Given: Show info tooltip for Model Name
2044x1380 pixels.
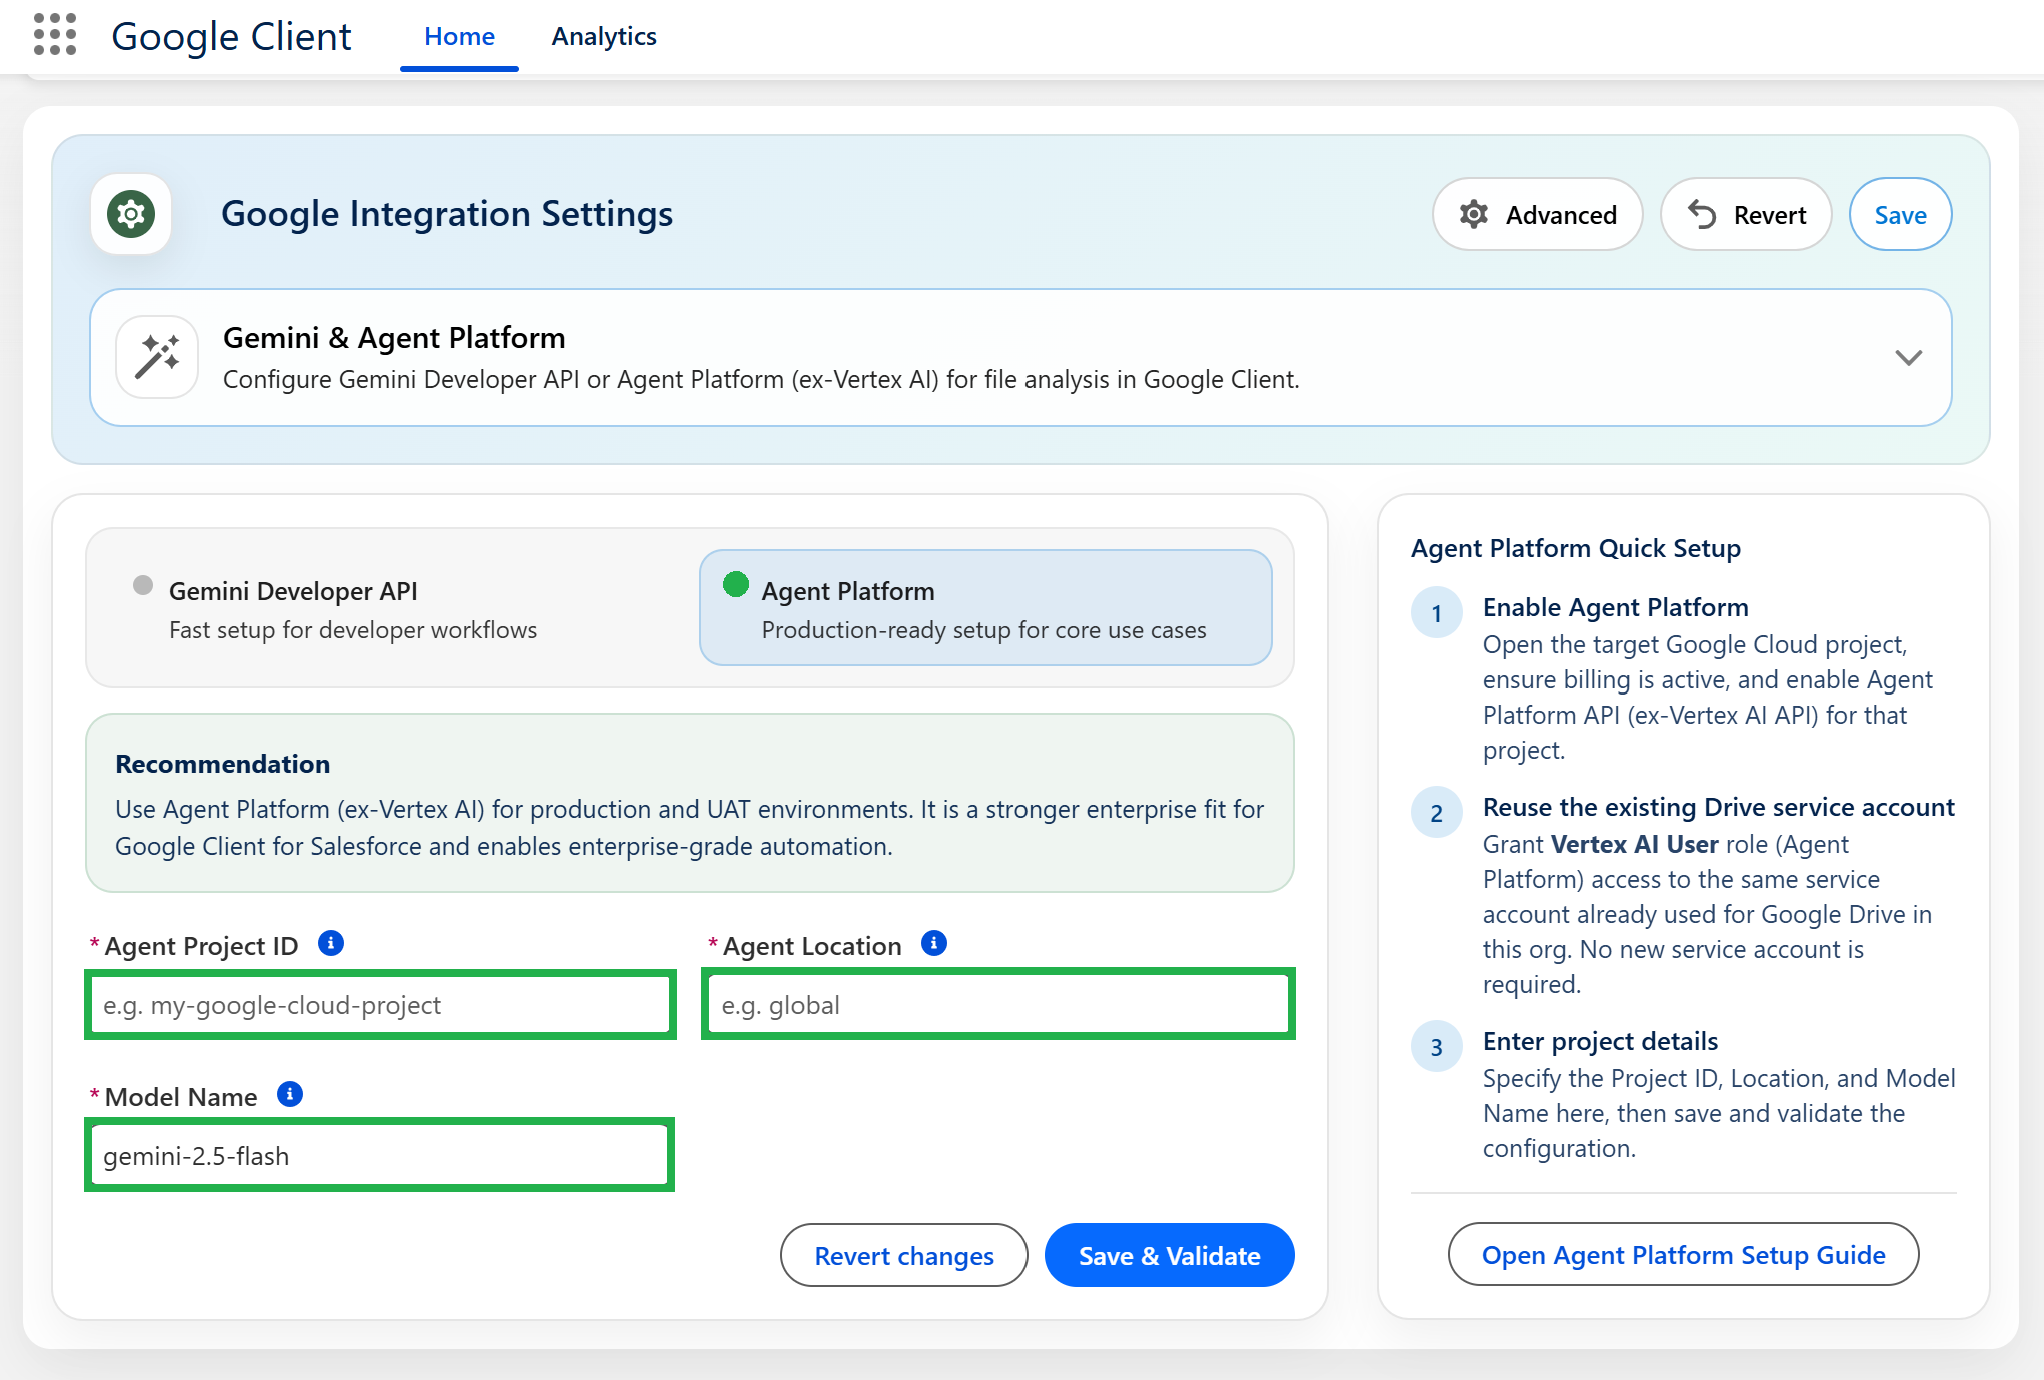Looking at the screenshot, I should (290, 1094).
